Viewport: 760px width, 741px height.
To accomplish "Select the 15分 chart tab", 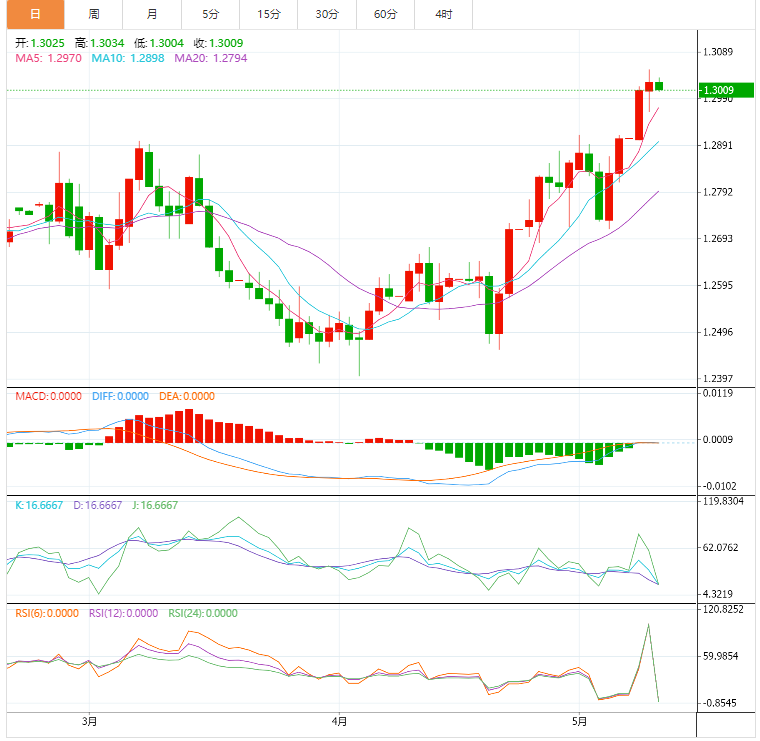I will (268, 14).
